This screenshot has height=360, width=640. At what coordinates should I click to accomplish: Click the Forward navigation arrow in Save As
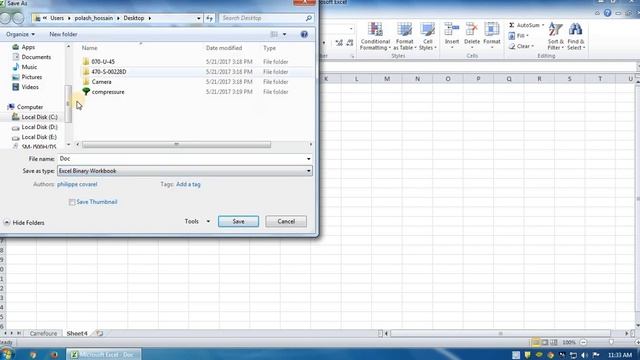pos(18,18)
